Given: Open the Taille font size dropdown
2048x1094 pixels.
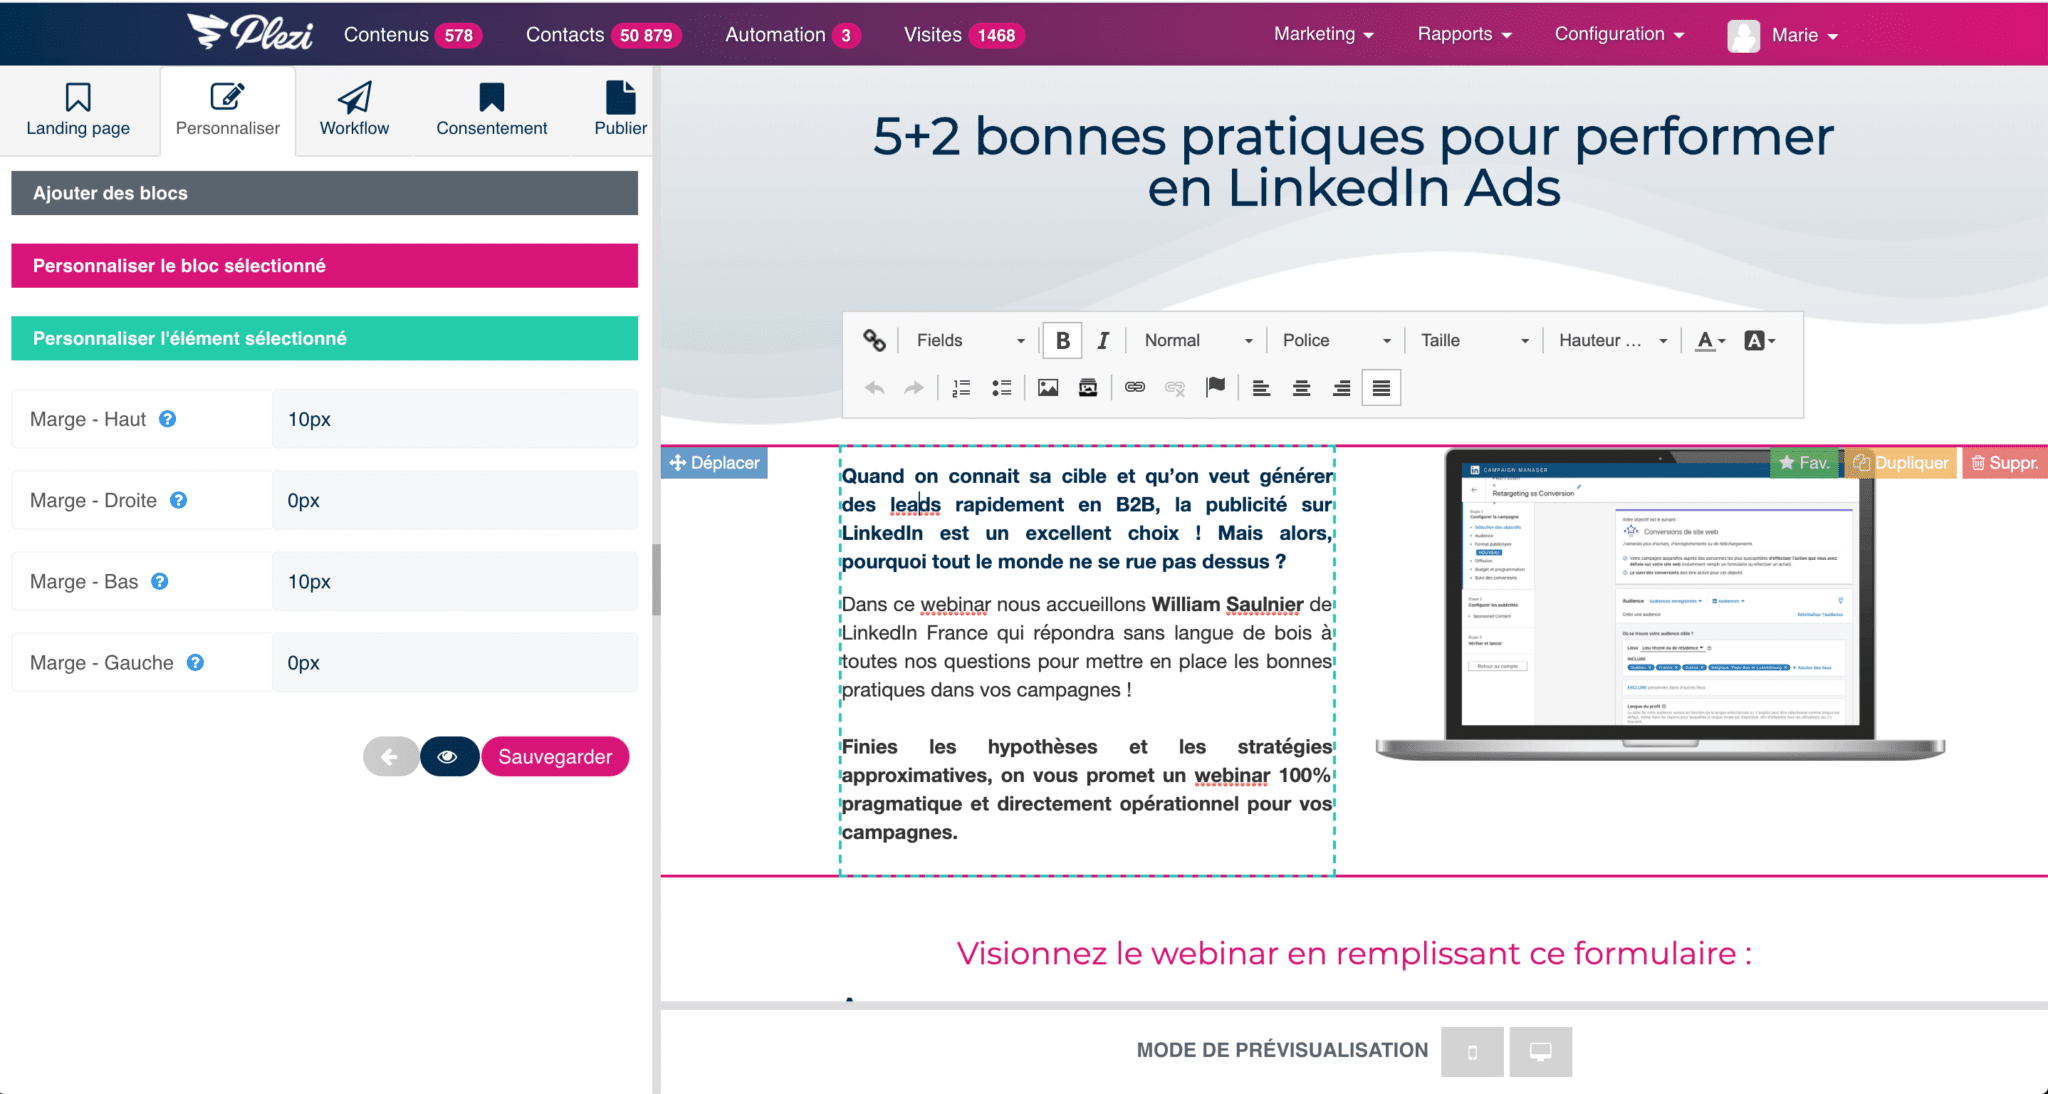Looking at the screenshot, I should click(x=1474, y=340).
